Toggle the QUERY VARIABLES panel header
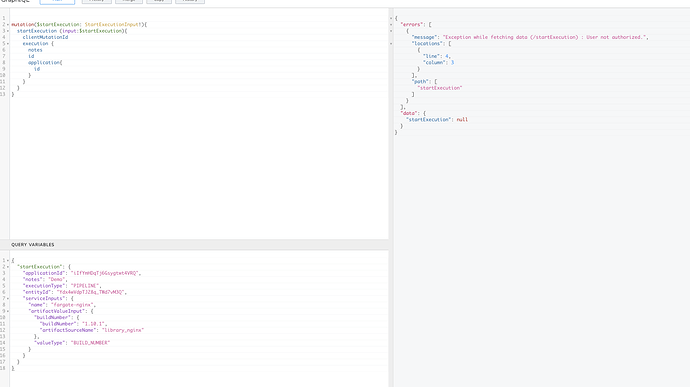690x387 pixels. click(x=194, y=244)
